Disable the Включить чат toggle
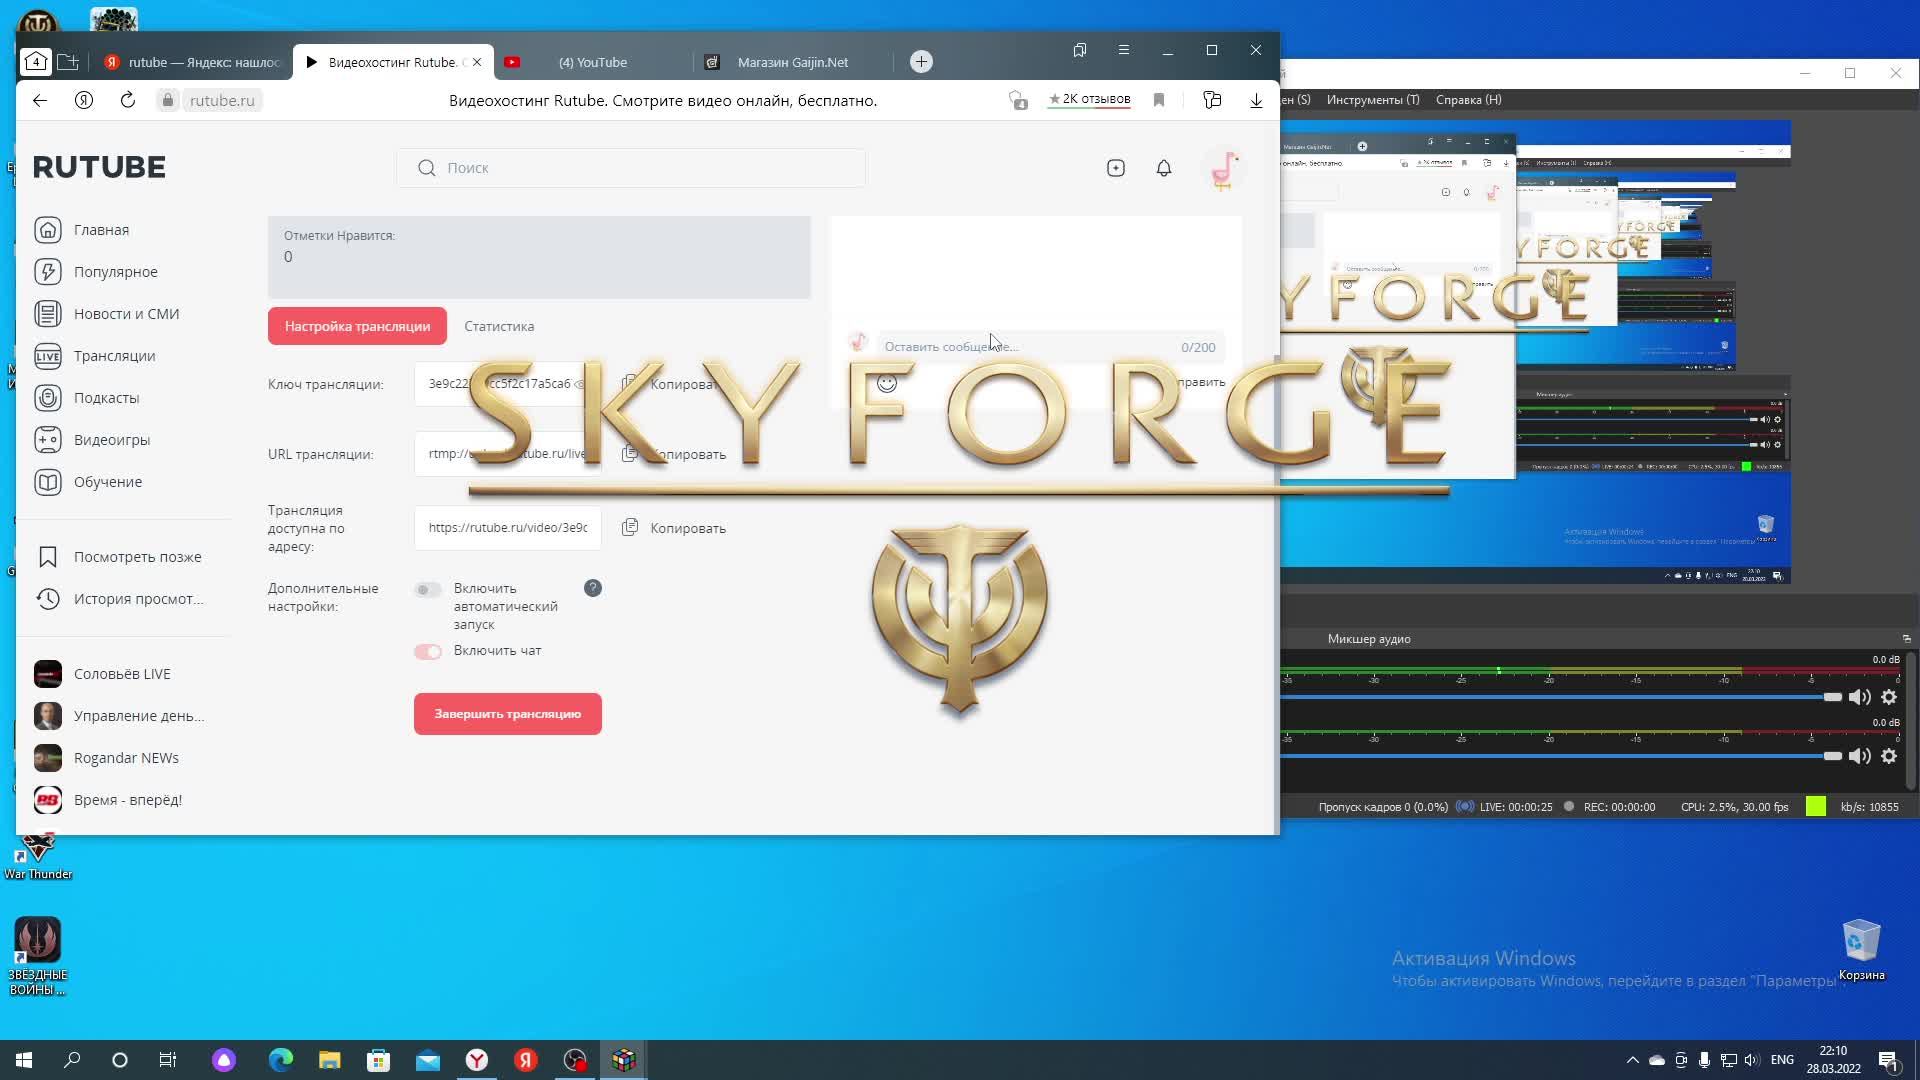Viewport: 1920px width, 1080px height. tap(428, 652)
